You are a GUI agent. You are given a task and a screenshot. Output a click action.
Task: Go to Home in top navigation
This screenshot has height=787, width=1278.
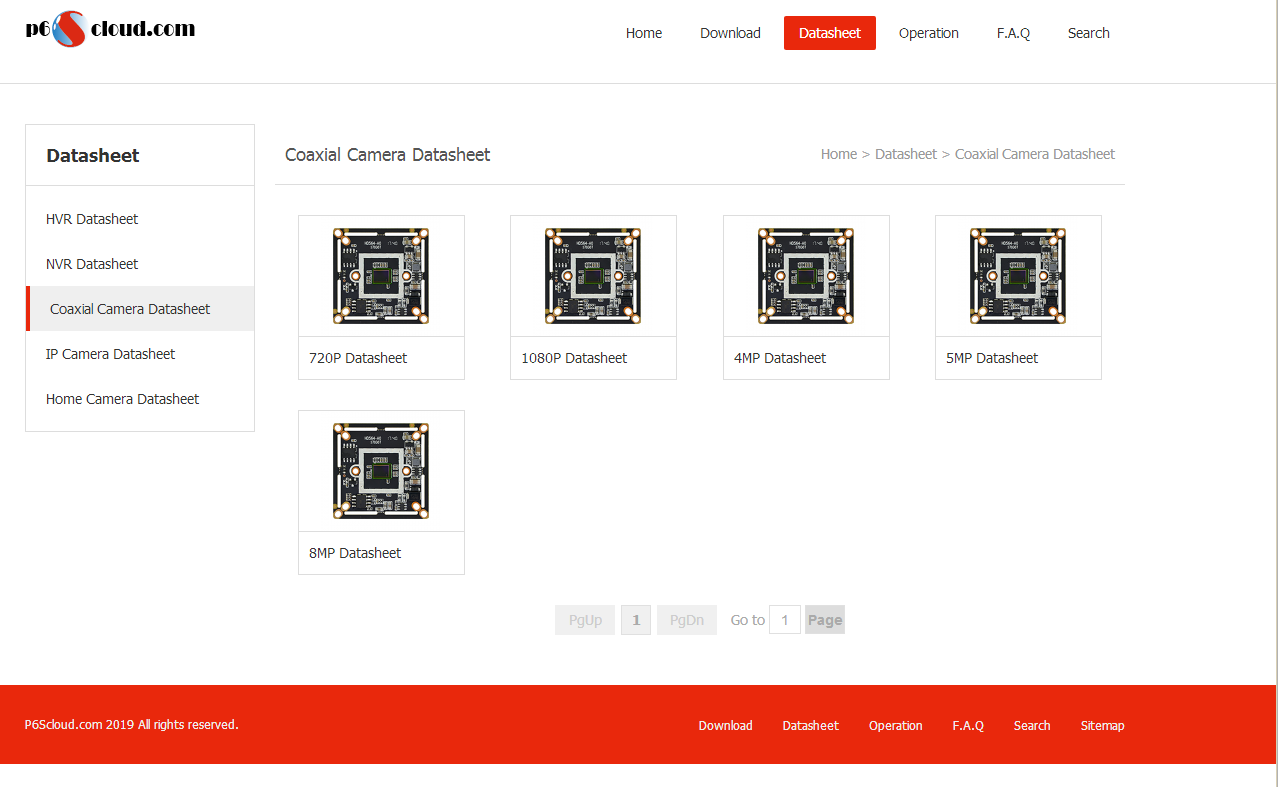pos(643,33)
